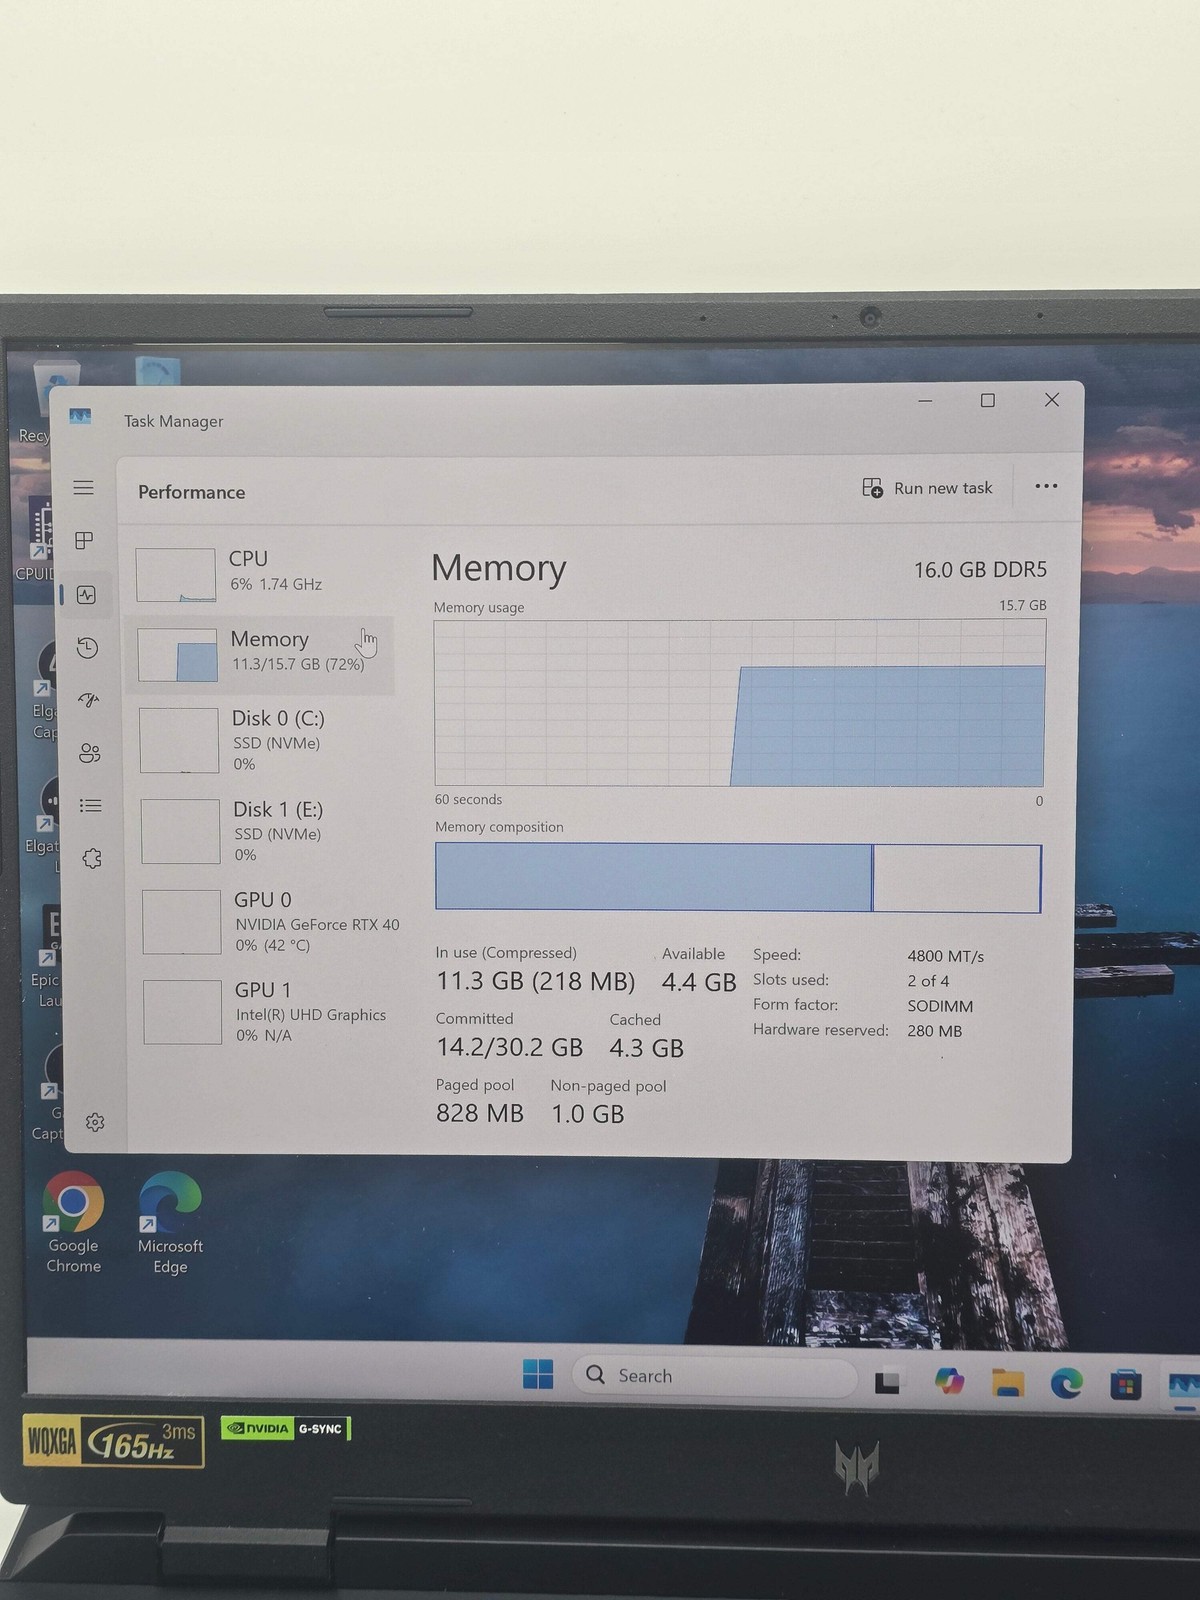The image size is (1200, 1600).
Task: Click the Task Manager taskbar icon
Action: click(1184, 1387)
